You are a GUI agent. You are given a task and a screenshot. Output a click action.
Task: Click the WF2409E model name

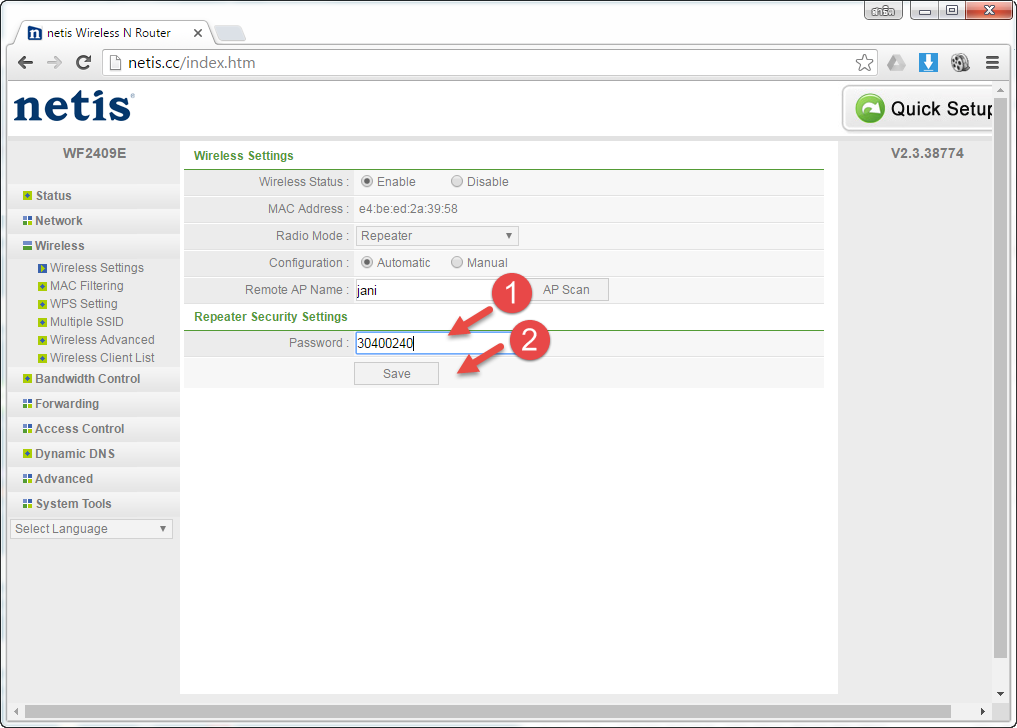94,153
